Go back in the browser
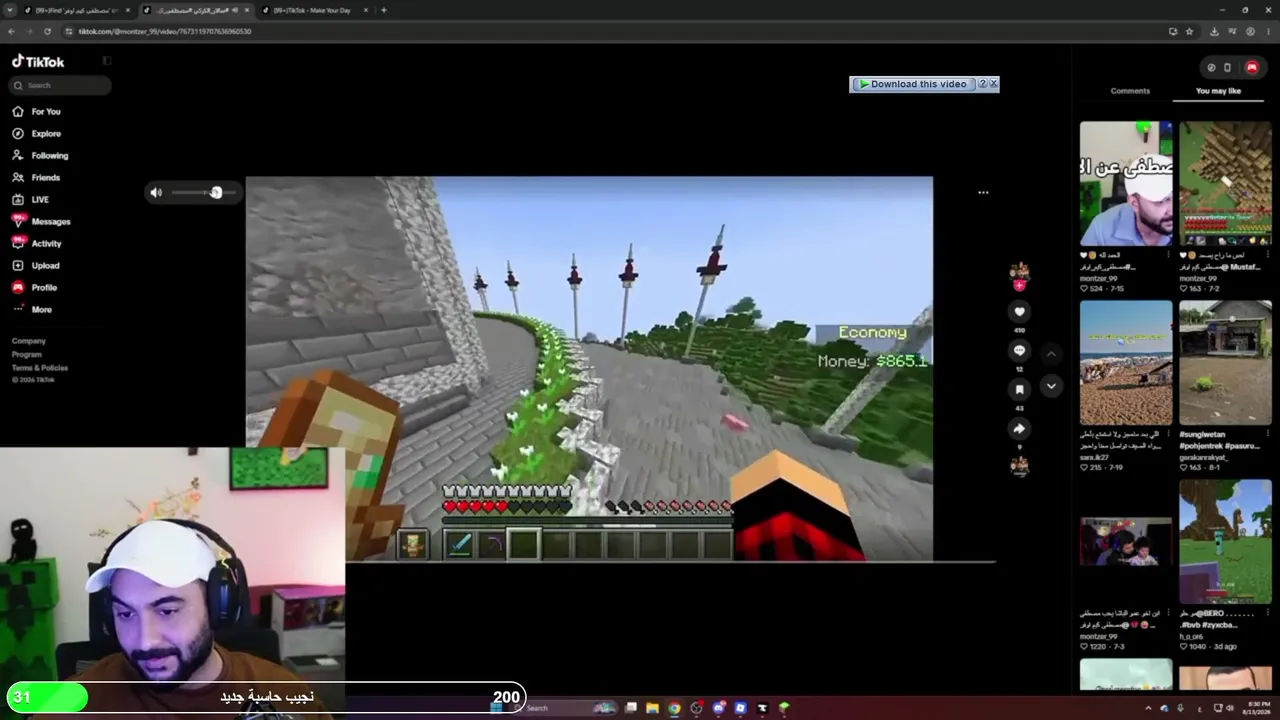1280x720 pixels. (11, 31)
